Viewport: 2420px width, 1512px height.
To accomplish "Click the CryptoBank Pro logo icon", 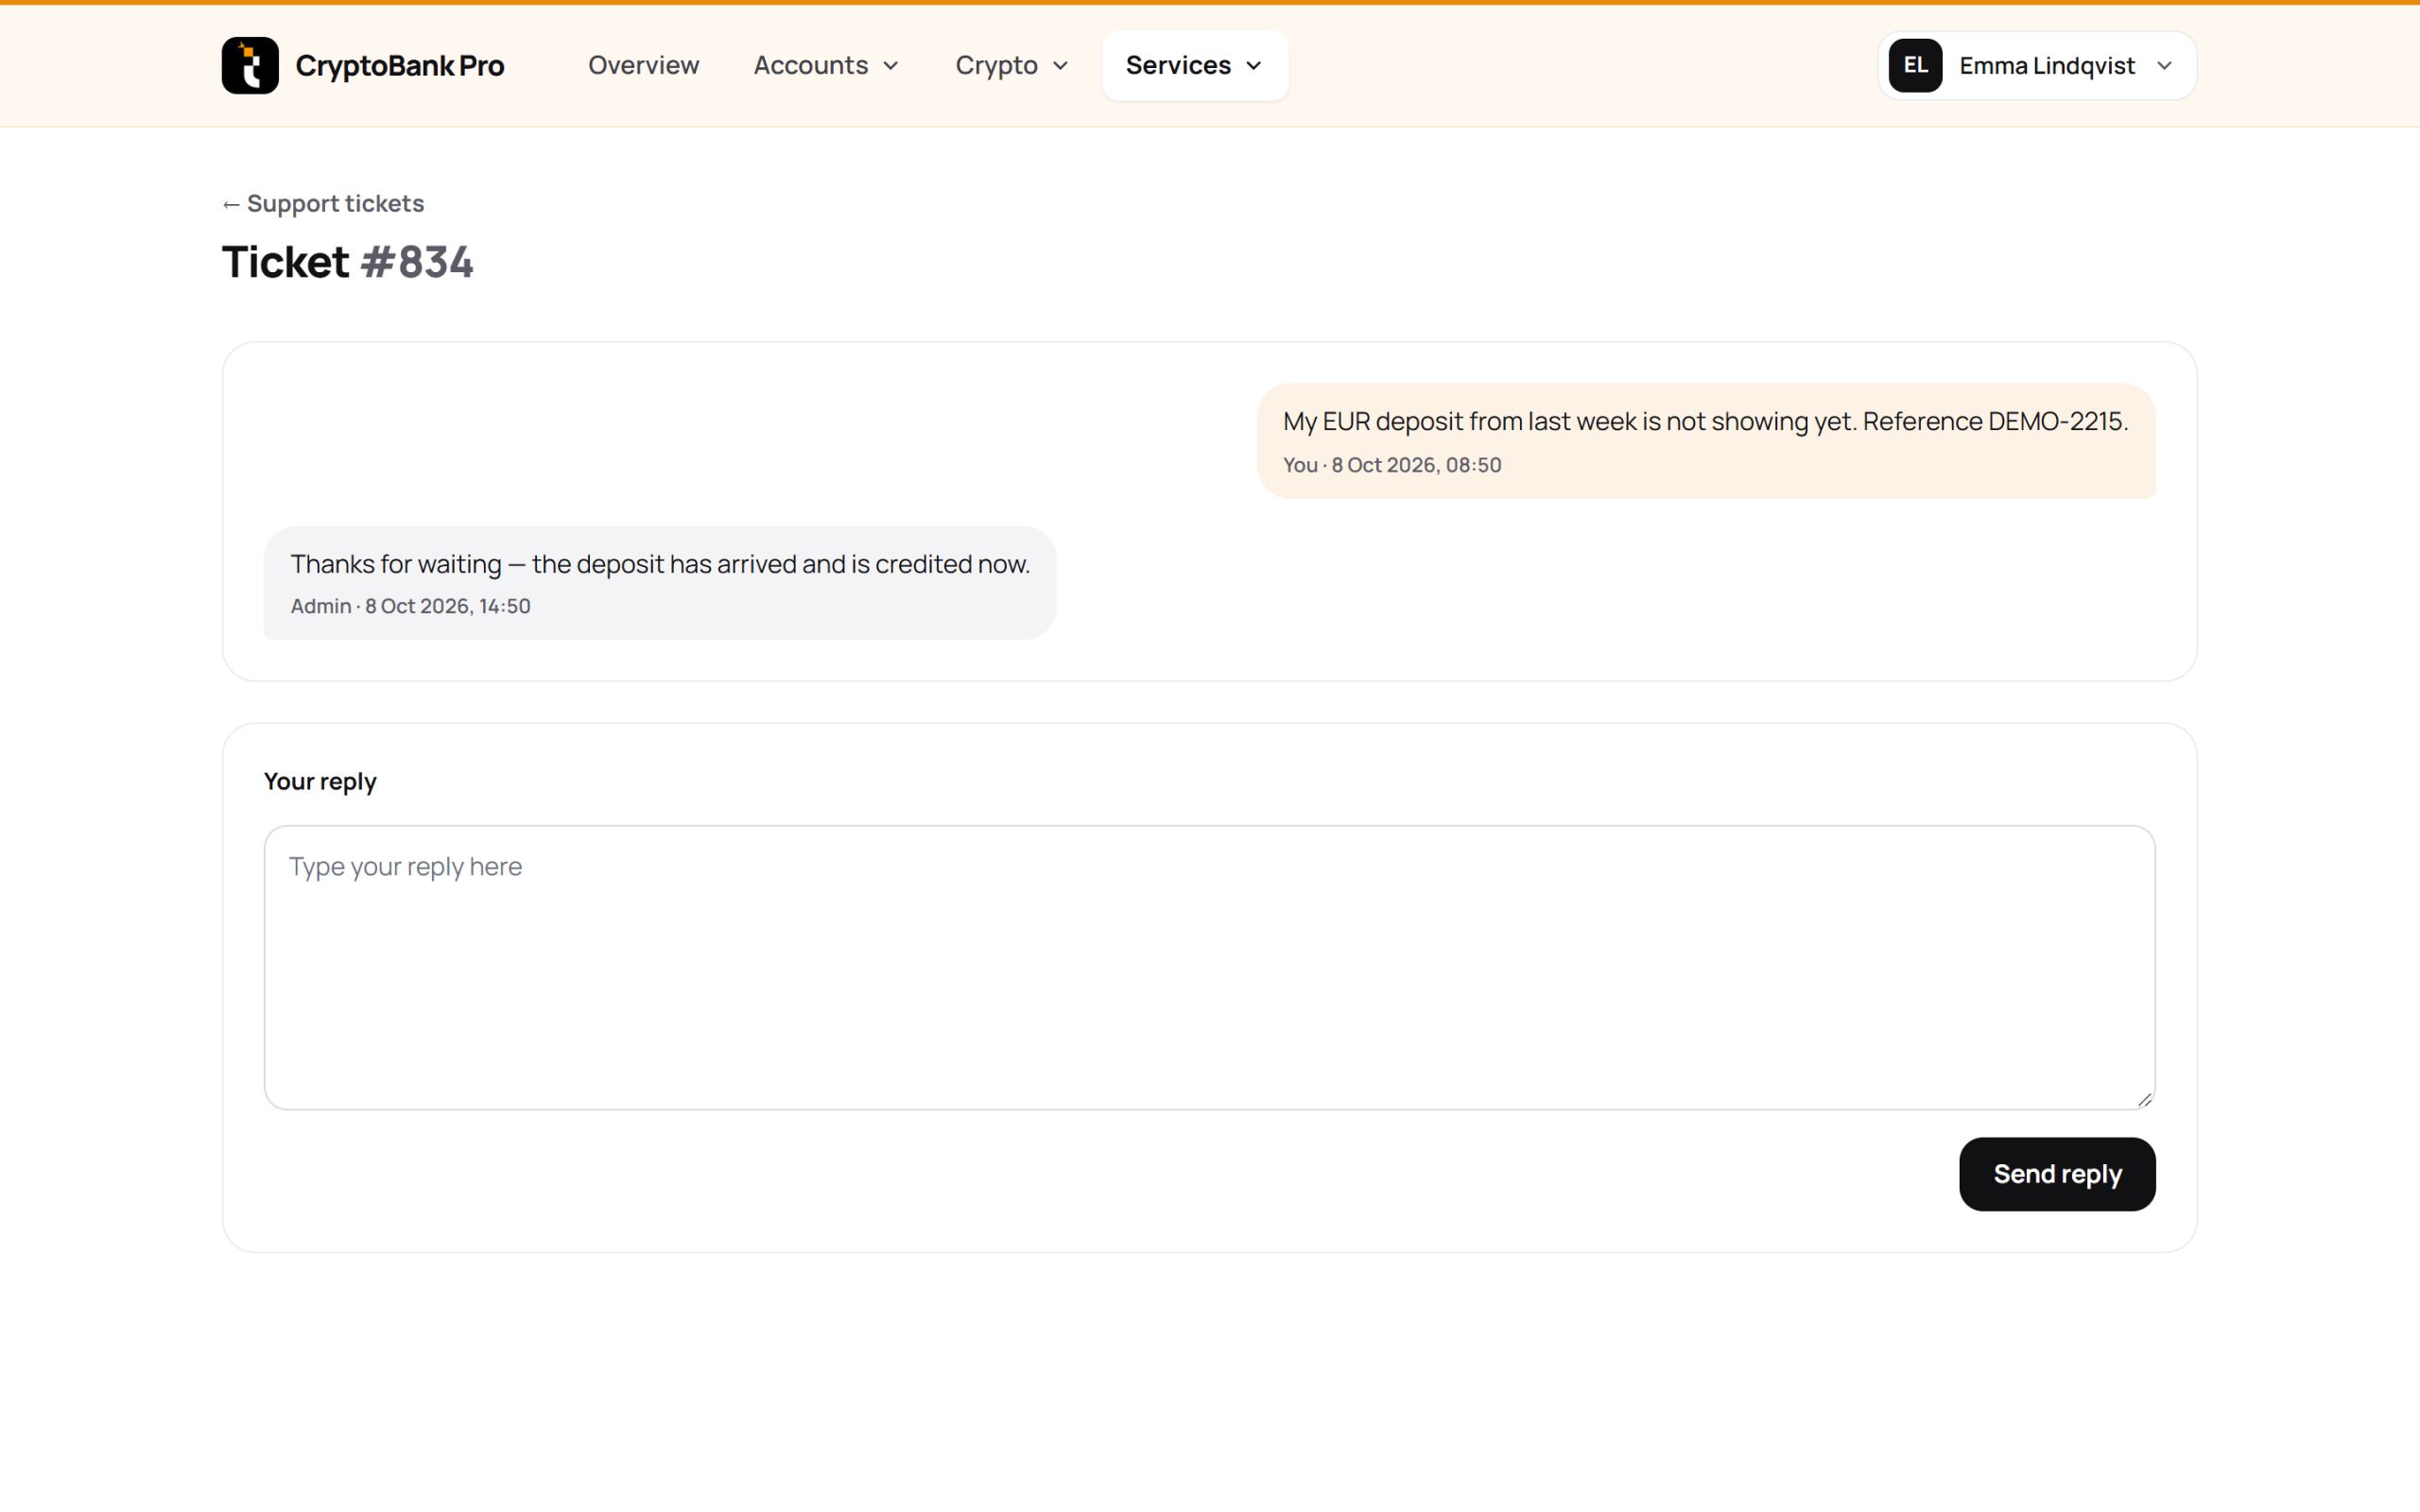I will (x=250, y=65).
